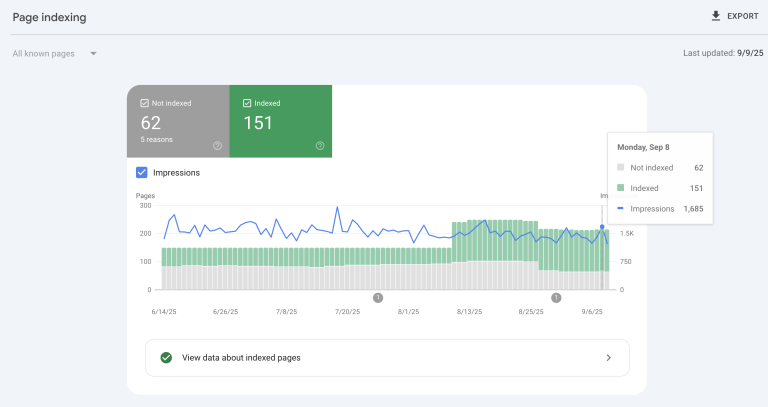768x407 pixels.
Task: Toggle the Indexed checkbox on green card
Action: (x=247, y=102)
